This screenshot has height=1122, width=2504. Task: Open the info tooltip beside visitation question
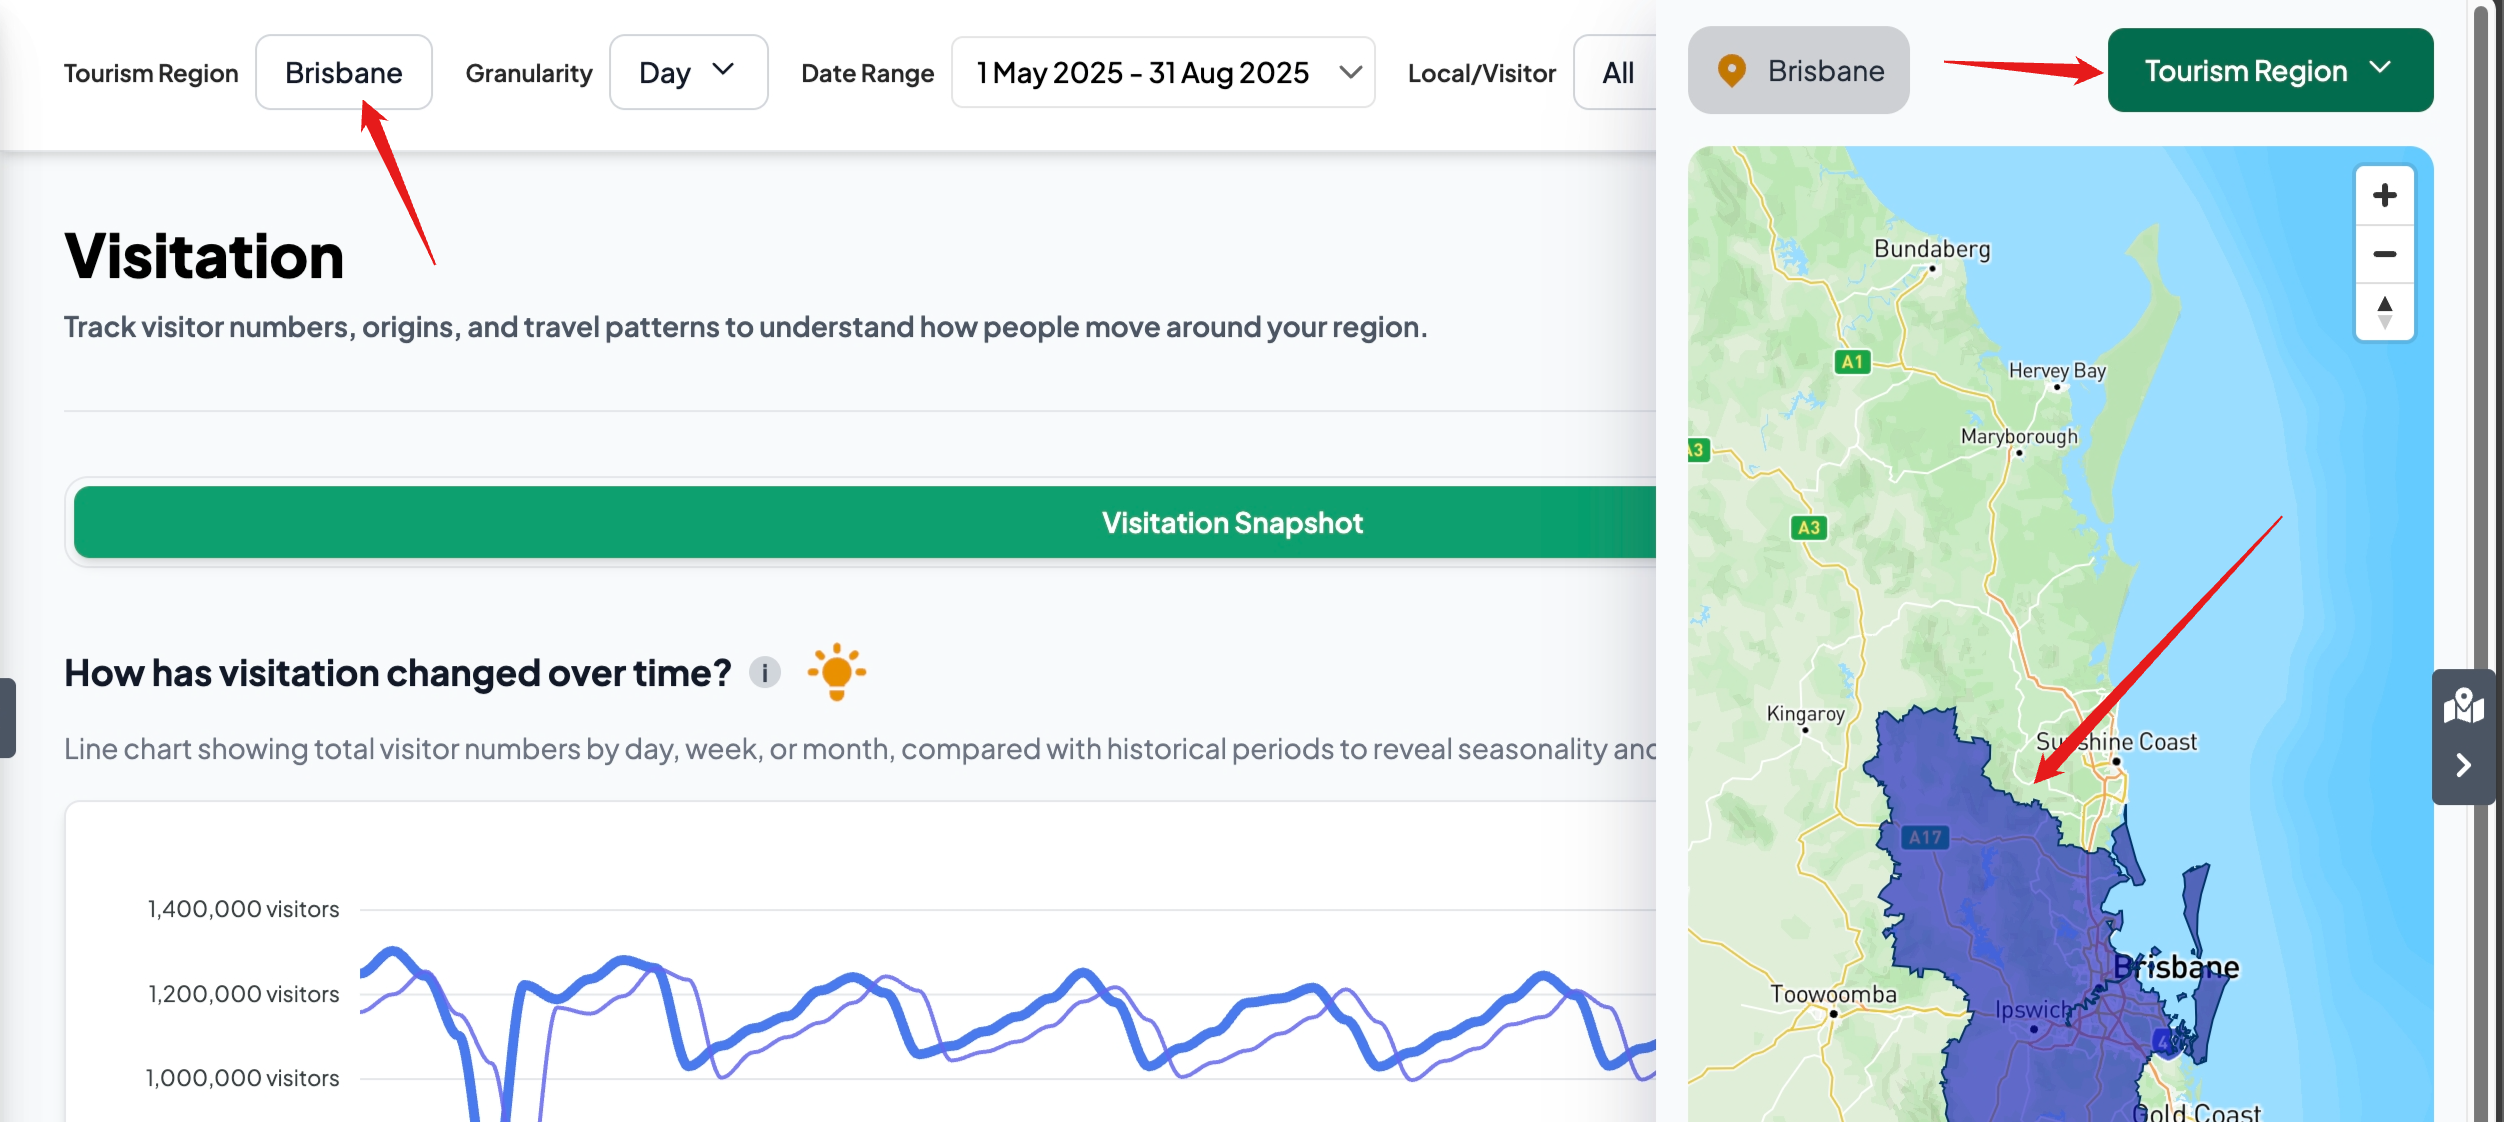coord(765,673)
